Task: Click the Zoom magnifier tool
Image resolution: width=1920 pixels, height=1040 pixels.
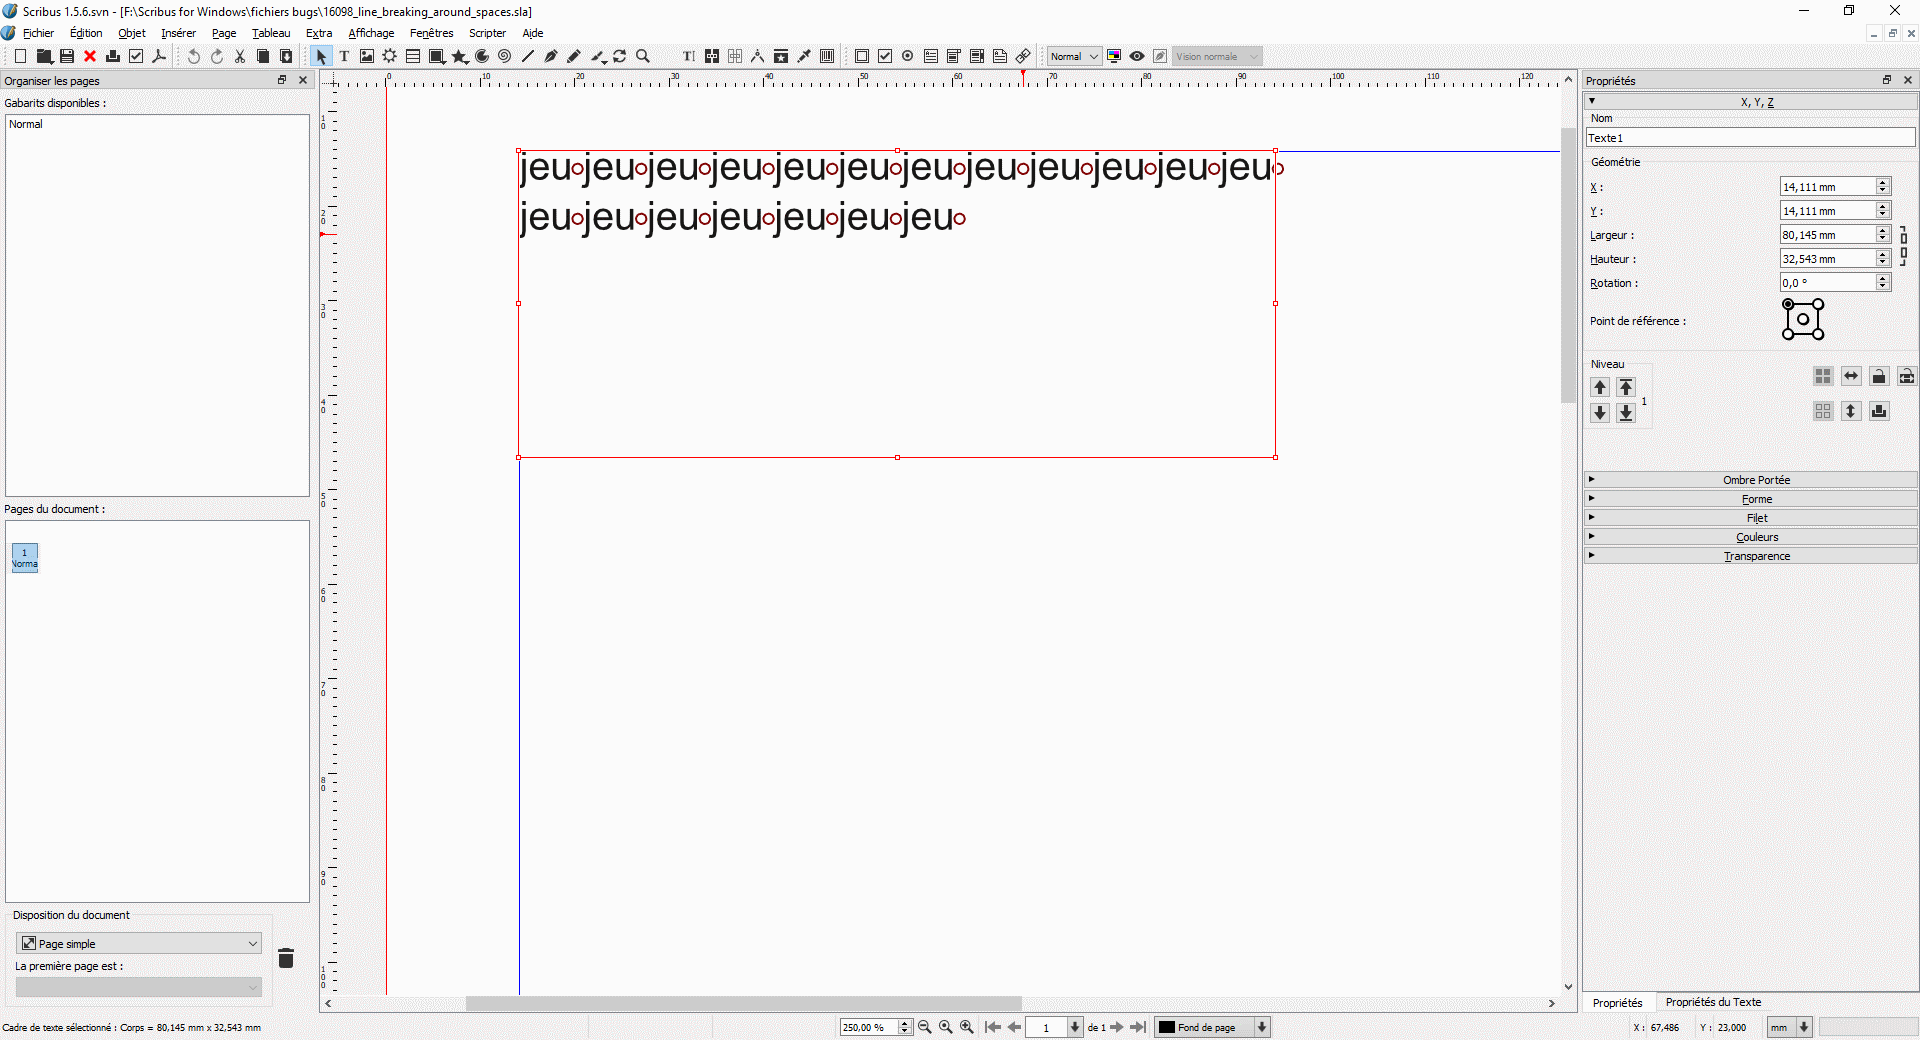Action: [643, 57]
